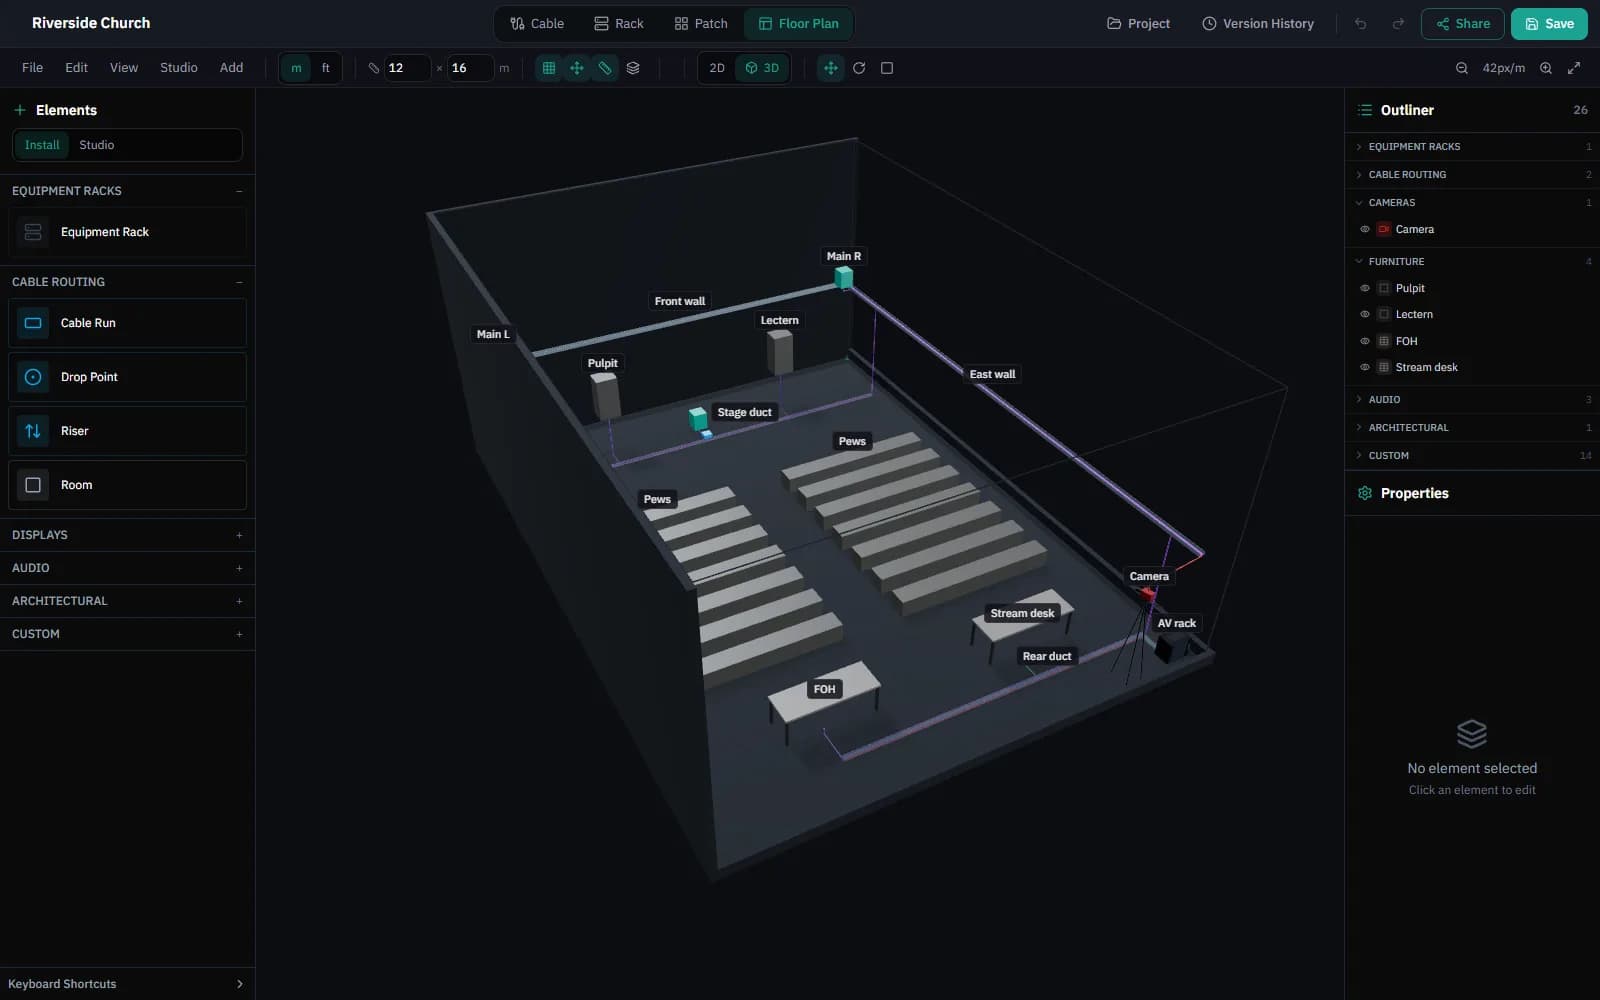Image resolution: width=1600 pixels, height=1000 pixels.
Task: Toggle the snap move icon beside the grid
Action: (577, 68)
